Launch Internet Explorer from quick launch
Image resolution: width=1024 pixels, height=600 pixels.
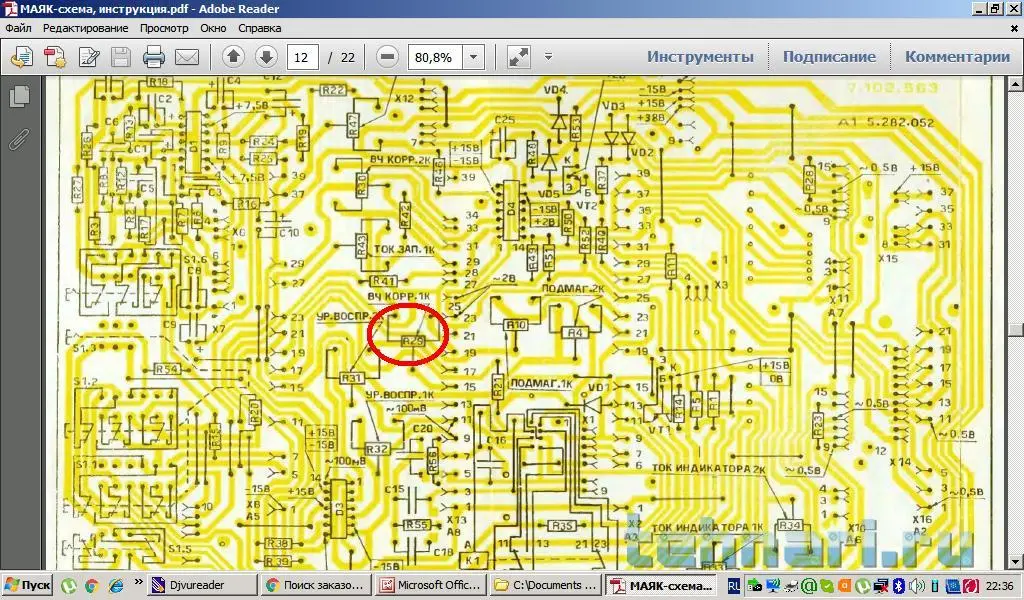(x=116, y=586)
